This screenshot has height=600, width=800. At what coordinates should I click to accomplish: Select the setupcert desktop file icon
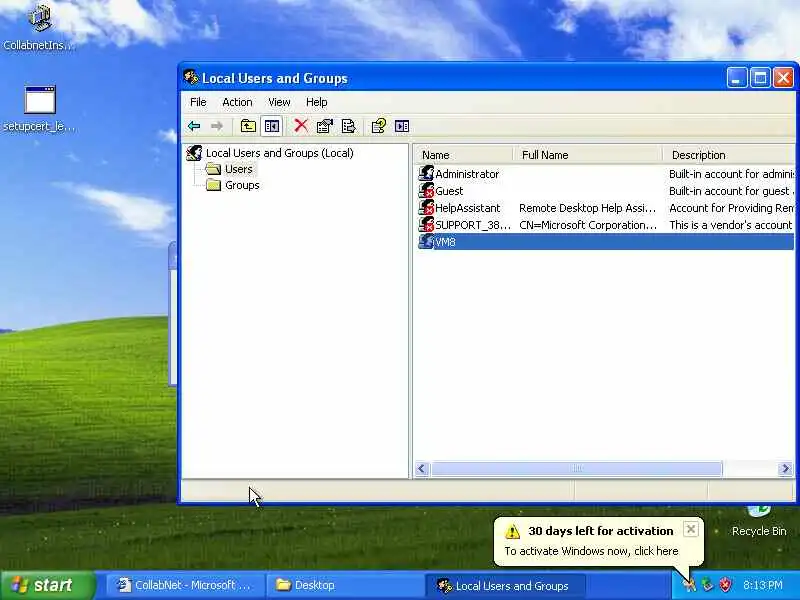40,99
